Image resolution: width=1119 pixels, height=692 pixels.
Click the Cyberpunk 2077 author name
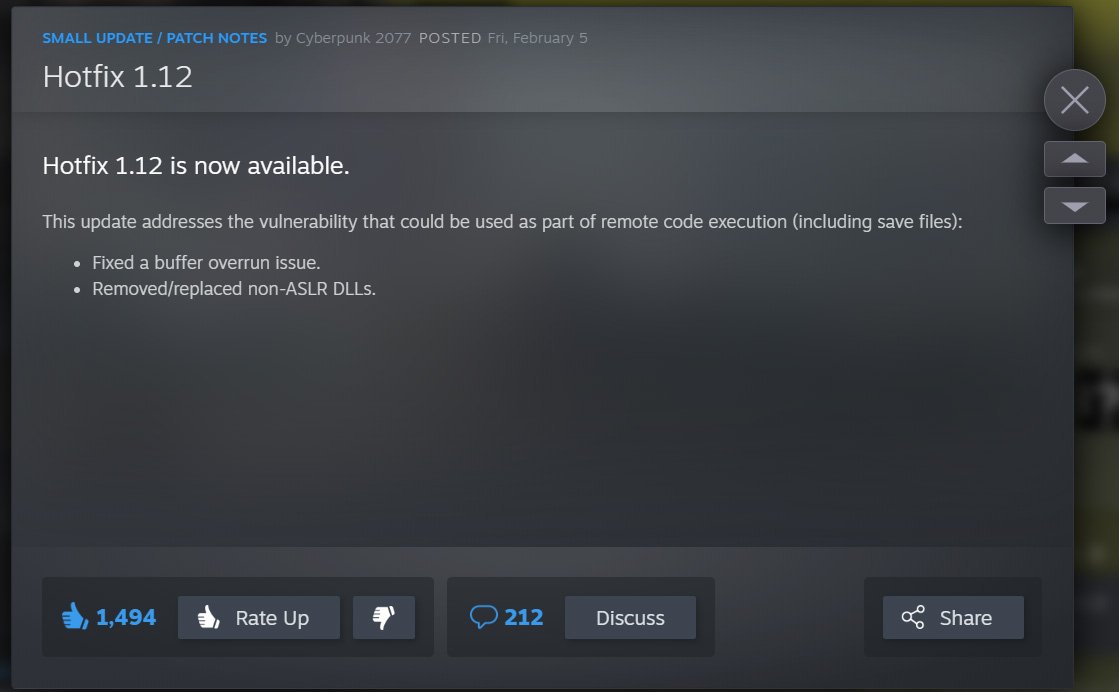click(x=353, y=38)
